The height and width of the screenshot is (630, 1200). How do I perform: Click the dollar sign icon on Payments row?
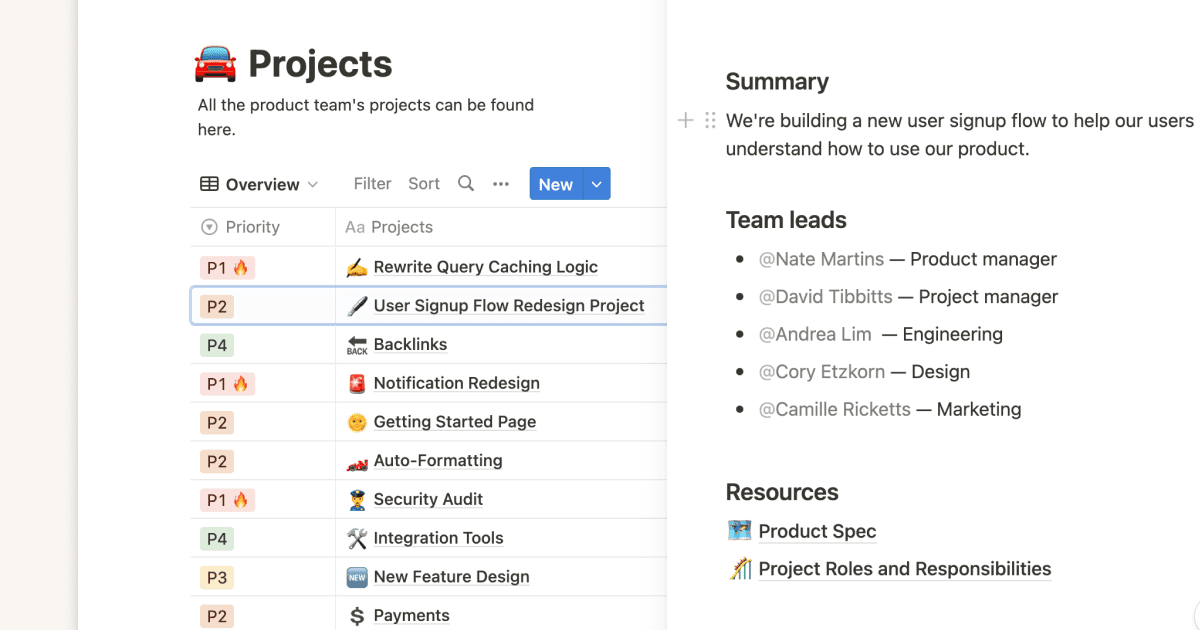click(358, 615)
